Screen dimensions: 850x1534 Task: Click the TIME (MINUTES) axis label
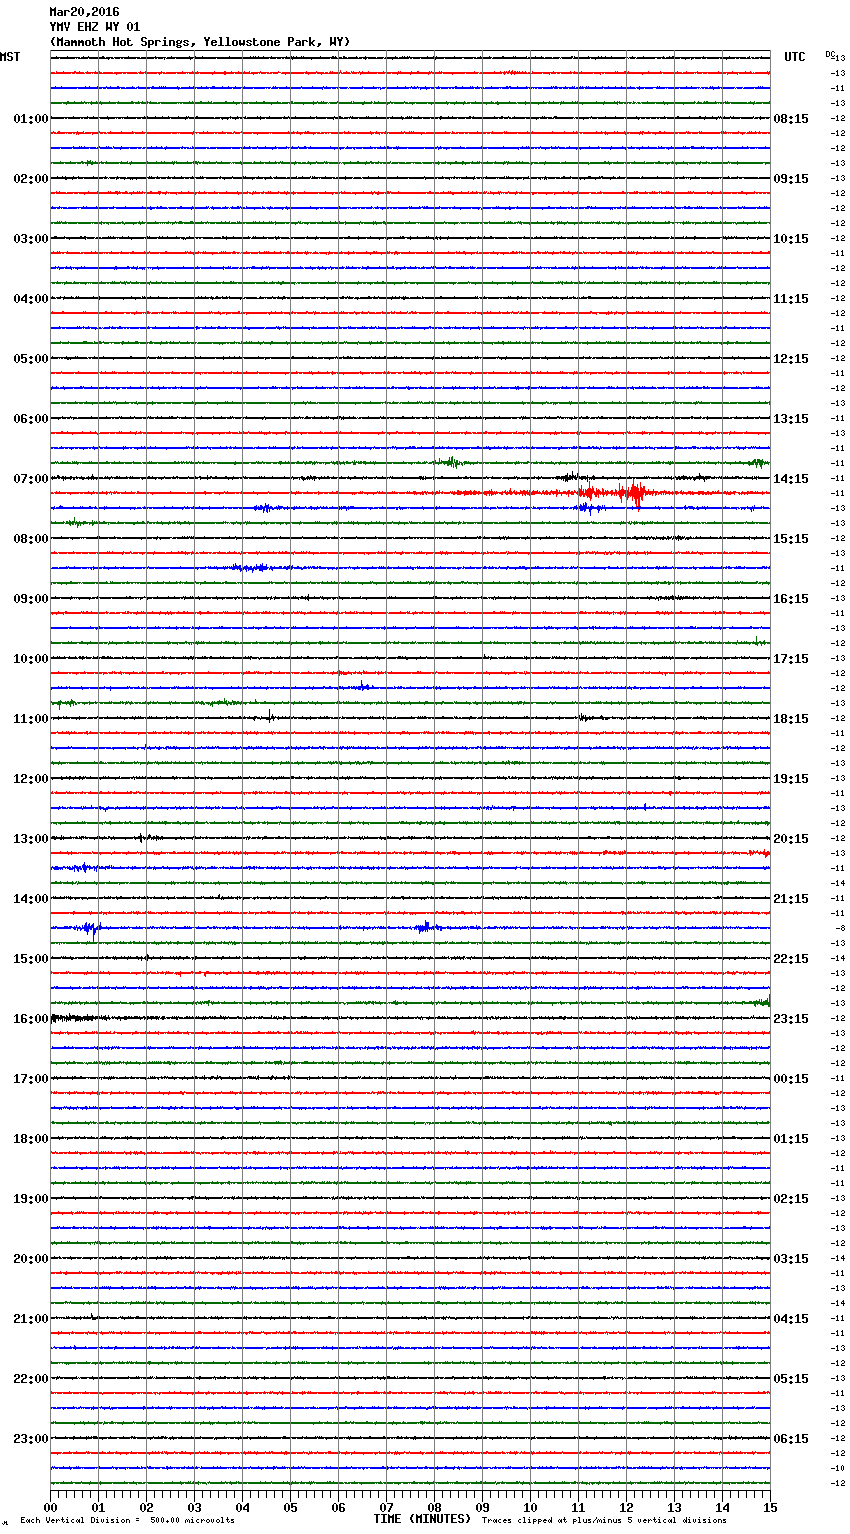pyautogui.click(x=422, y=1519)
